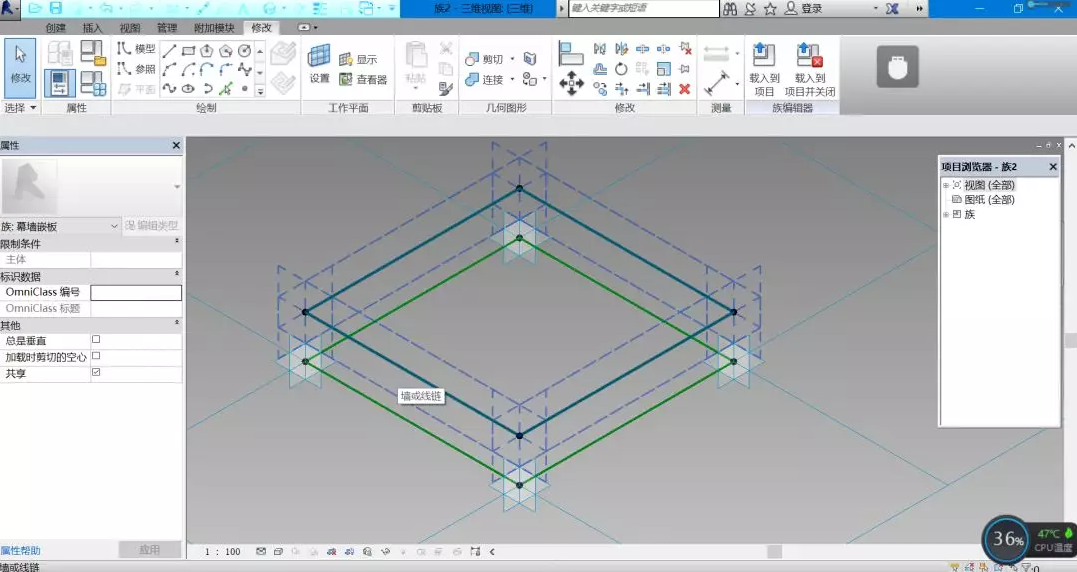Click the red Delete X icon

coord(685,89)
